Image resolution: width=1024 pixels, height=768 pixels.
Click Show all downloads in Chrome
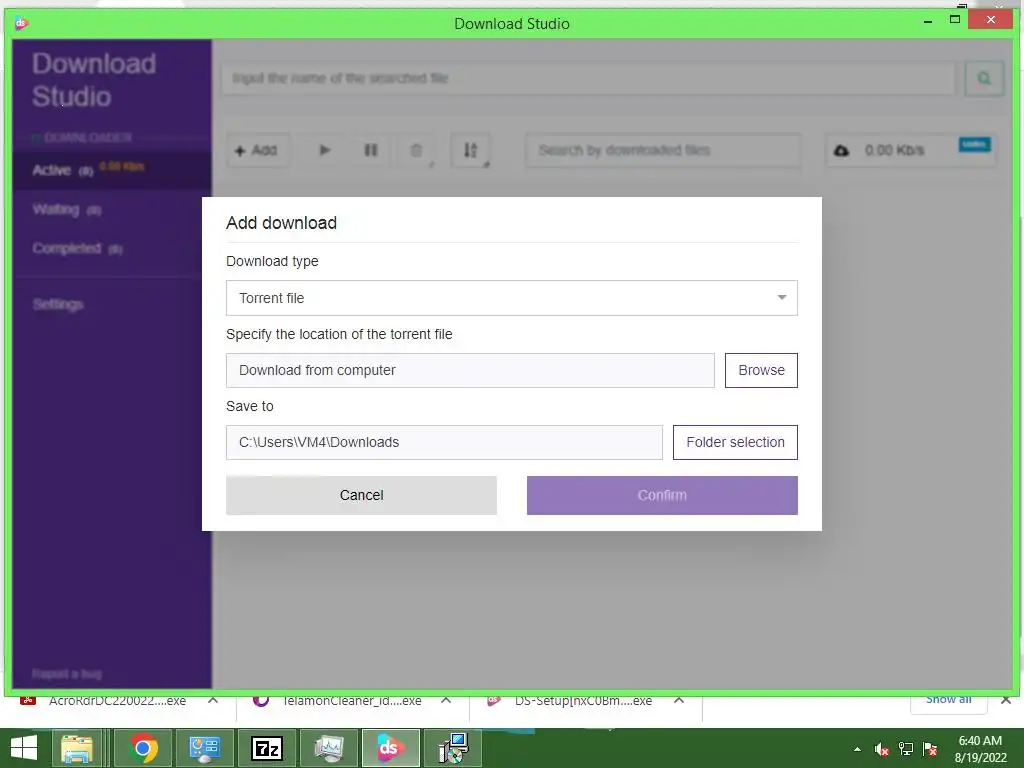point(948,700)
